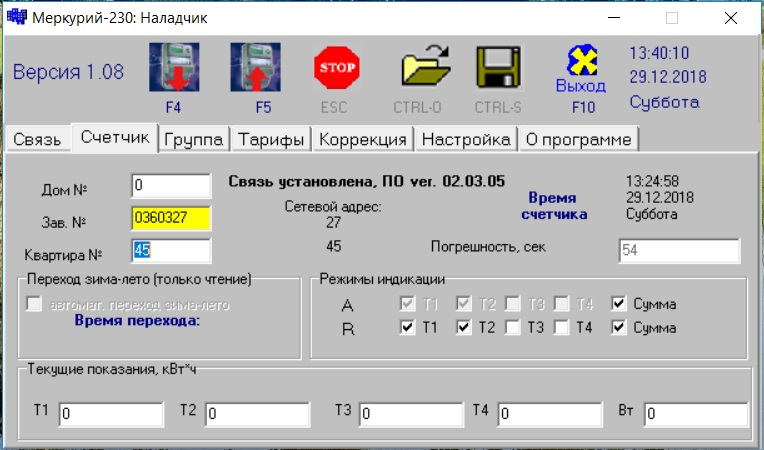
Task: Click the yellow Зав. № field
Action: pos(171,218)
